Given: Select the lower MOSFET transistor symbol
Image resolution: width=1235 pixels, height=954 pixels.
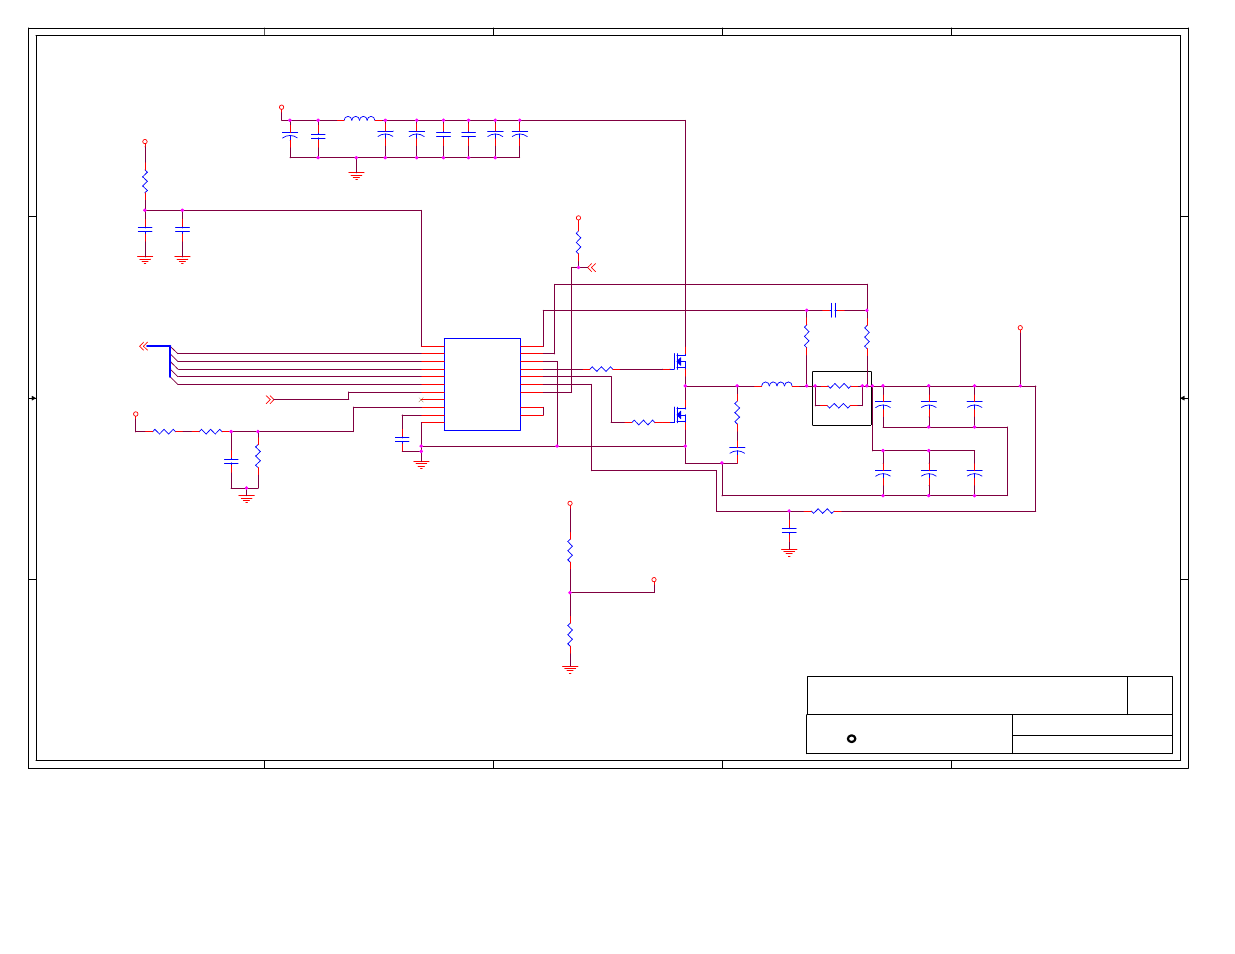Looking at the screenshot, I should 680,414.
